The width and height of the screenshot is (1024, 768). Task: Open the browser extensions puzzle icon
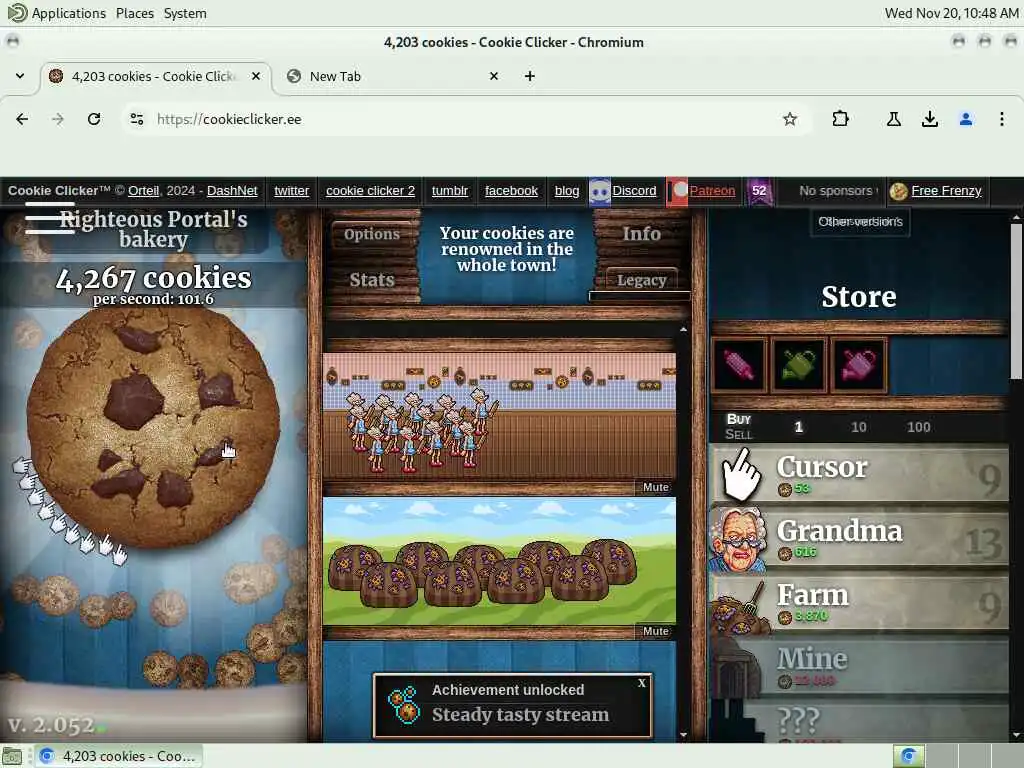(840, 119)
